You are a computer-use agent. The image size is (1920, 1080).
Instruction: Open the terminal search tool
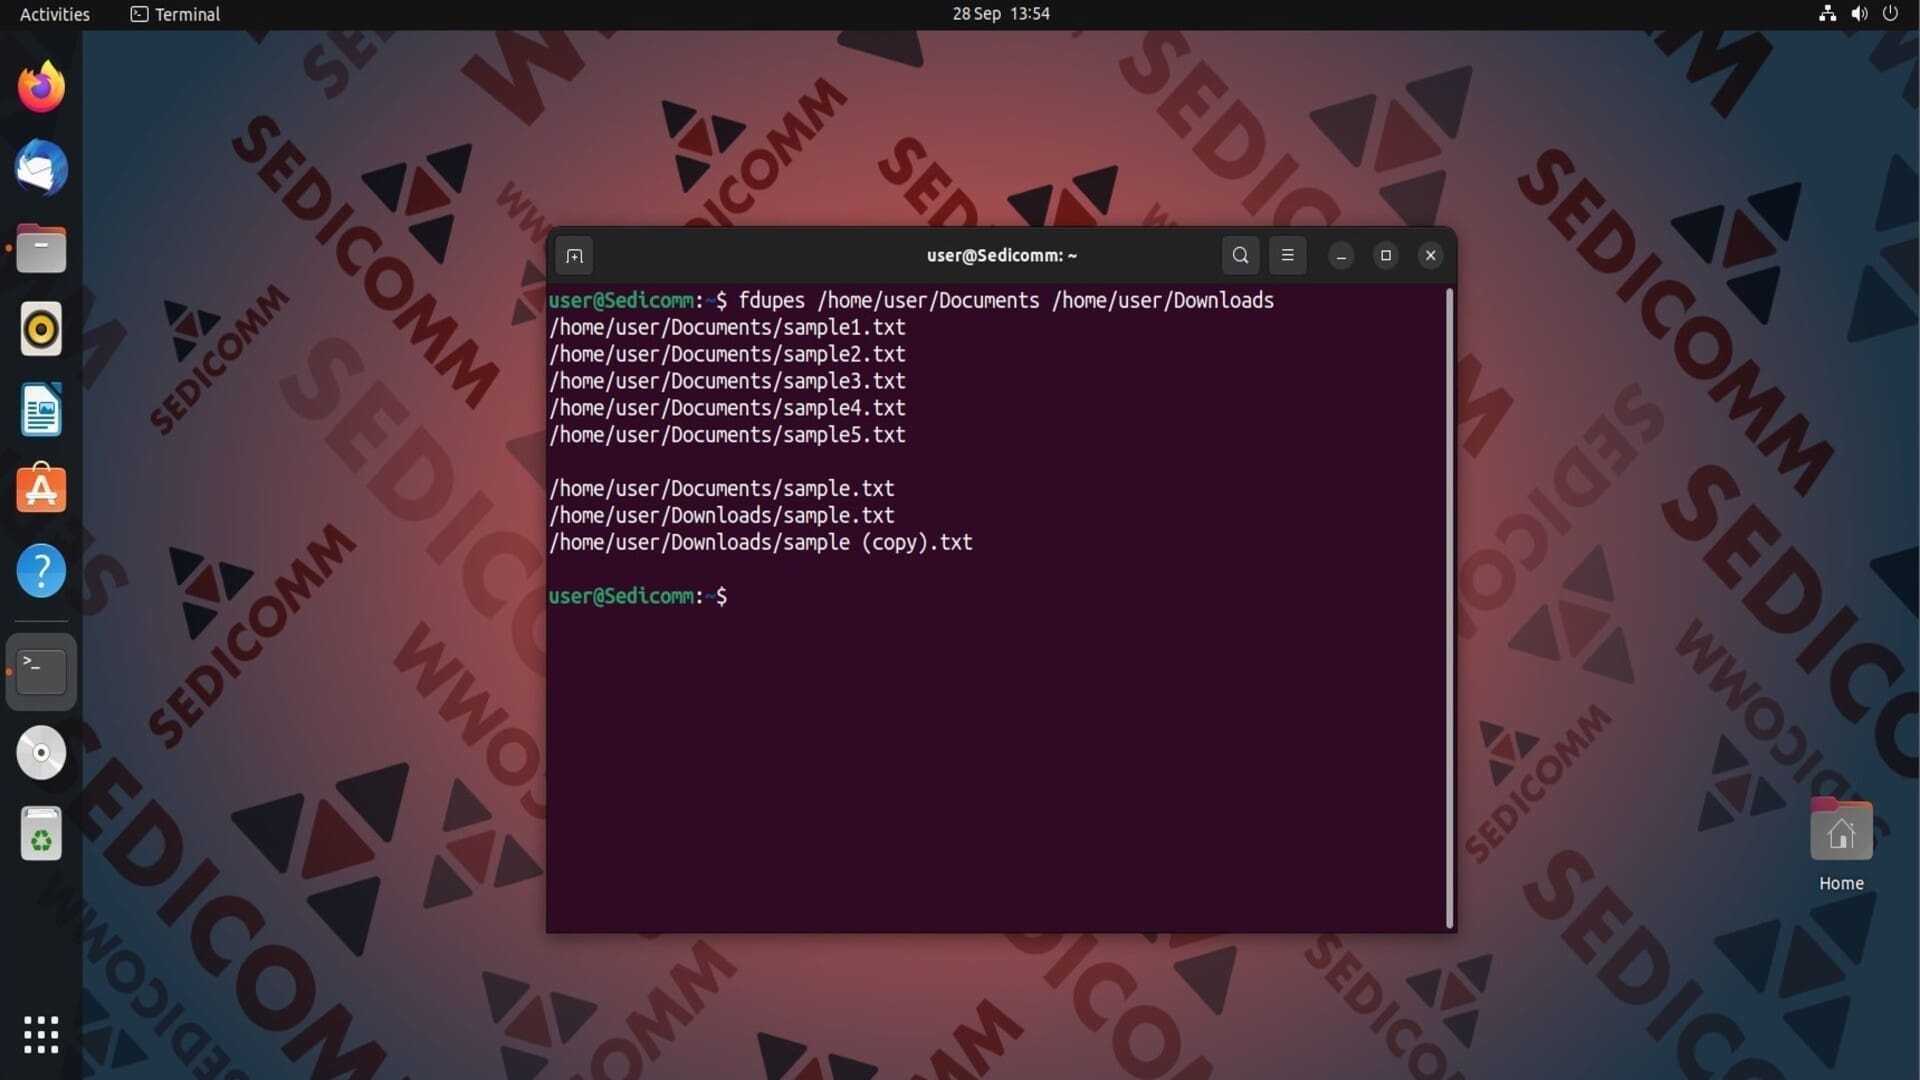coord(1240,255)
